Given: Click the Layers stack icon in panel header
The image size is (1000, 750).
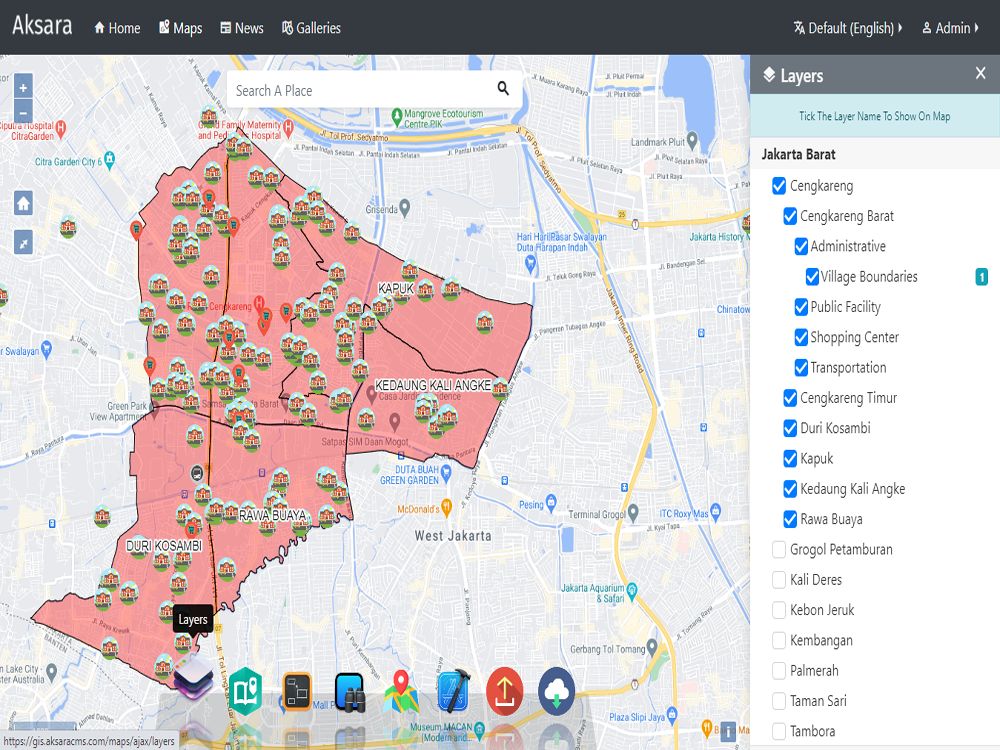Looking at the screenshot, I should point(769,75).
